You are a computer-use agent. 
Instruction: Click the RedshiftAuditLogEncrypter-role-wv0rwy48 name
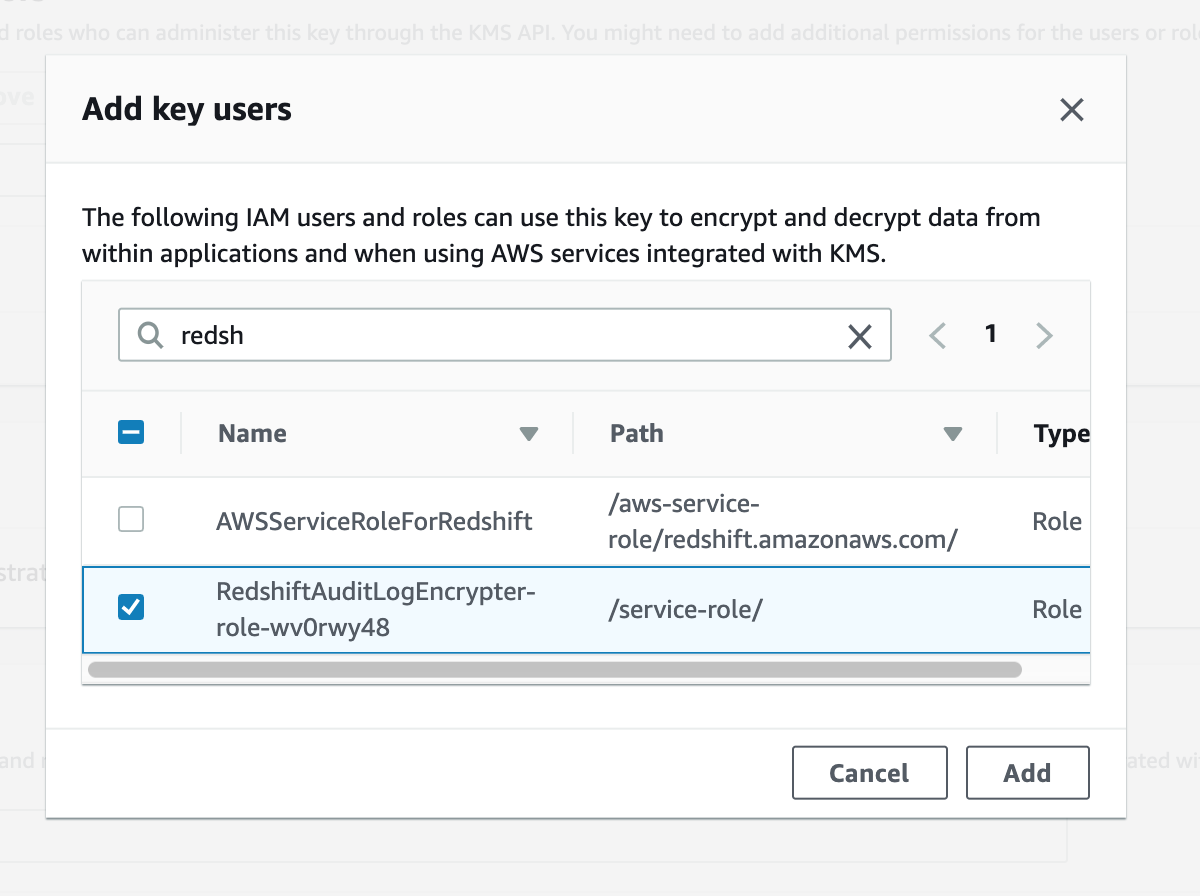pos(376,609)
